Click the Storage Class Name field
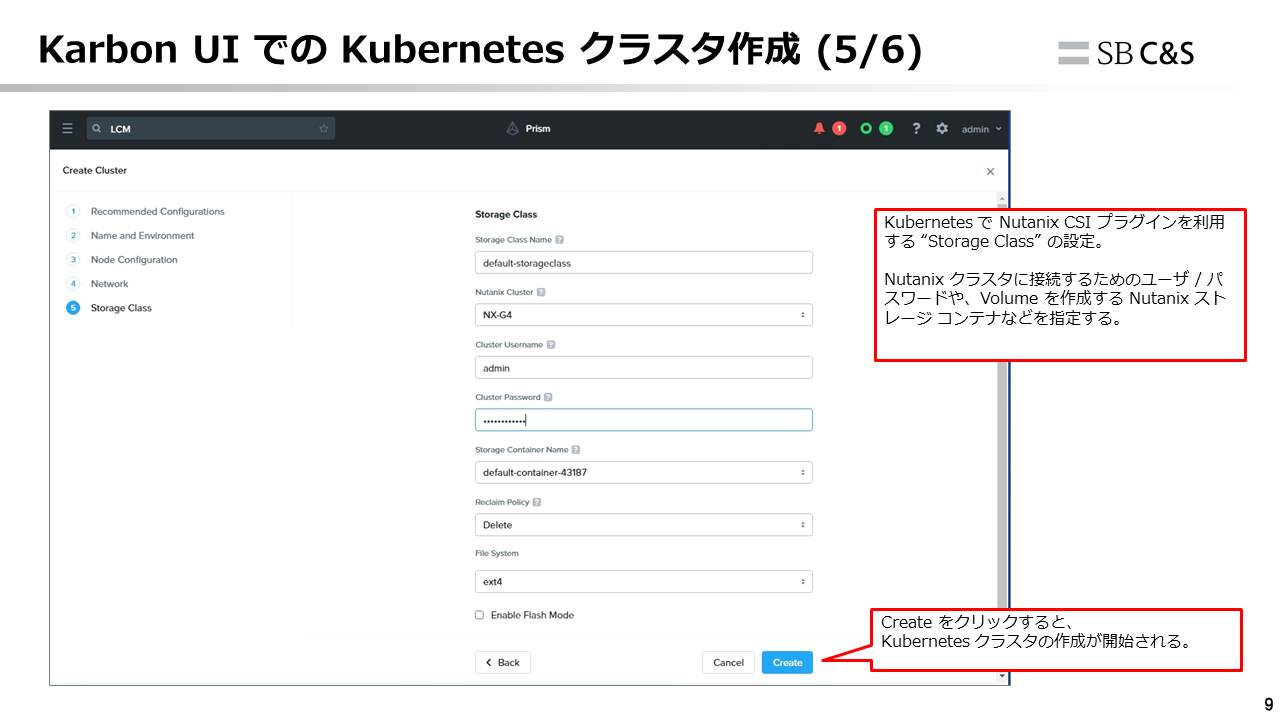This screenshot has height=720, width=1280. (x=644, y=263)
